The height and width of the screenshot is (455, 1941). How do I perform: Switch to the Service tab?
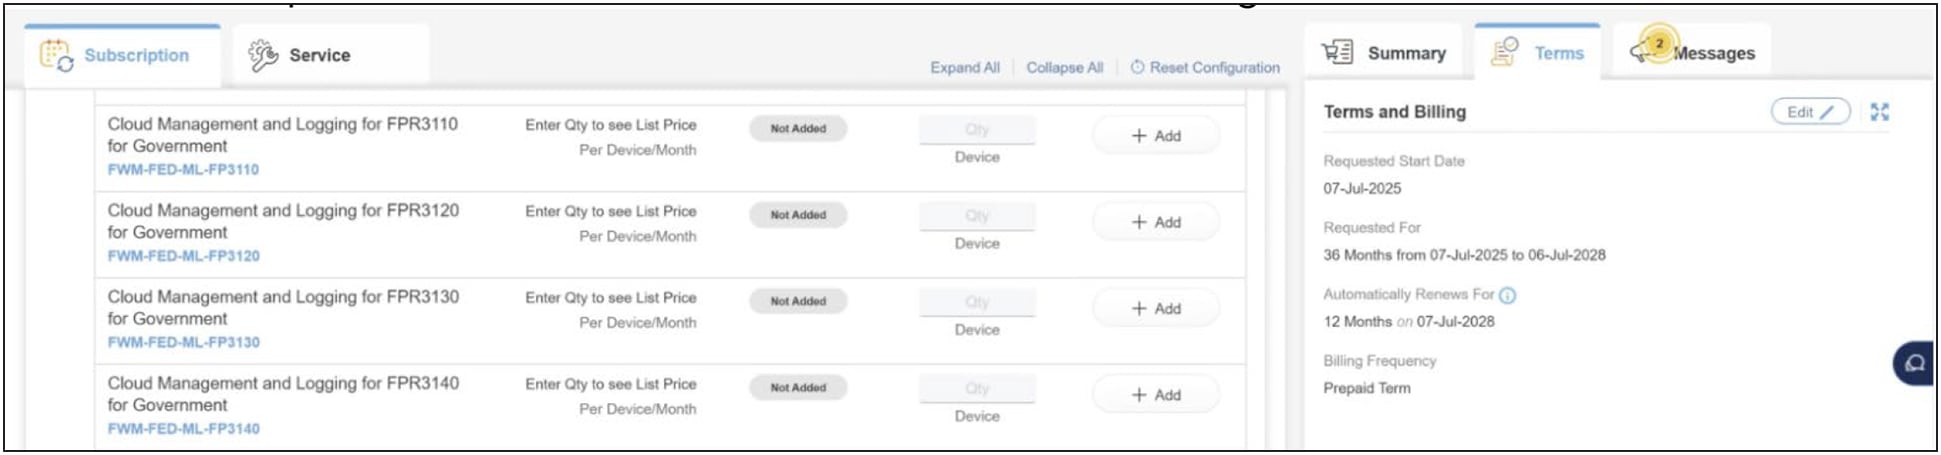tap(319, 55)
